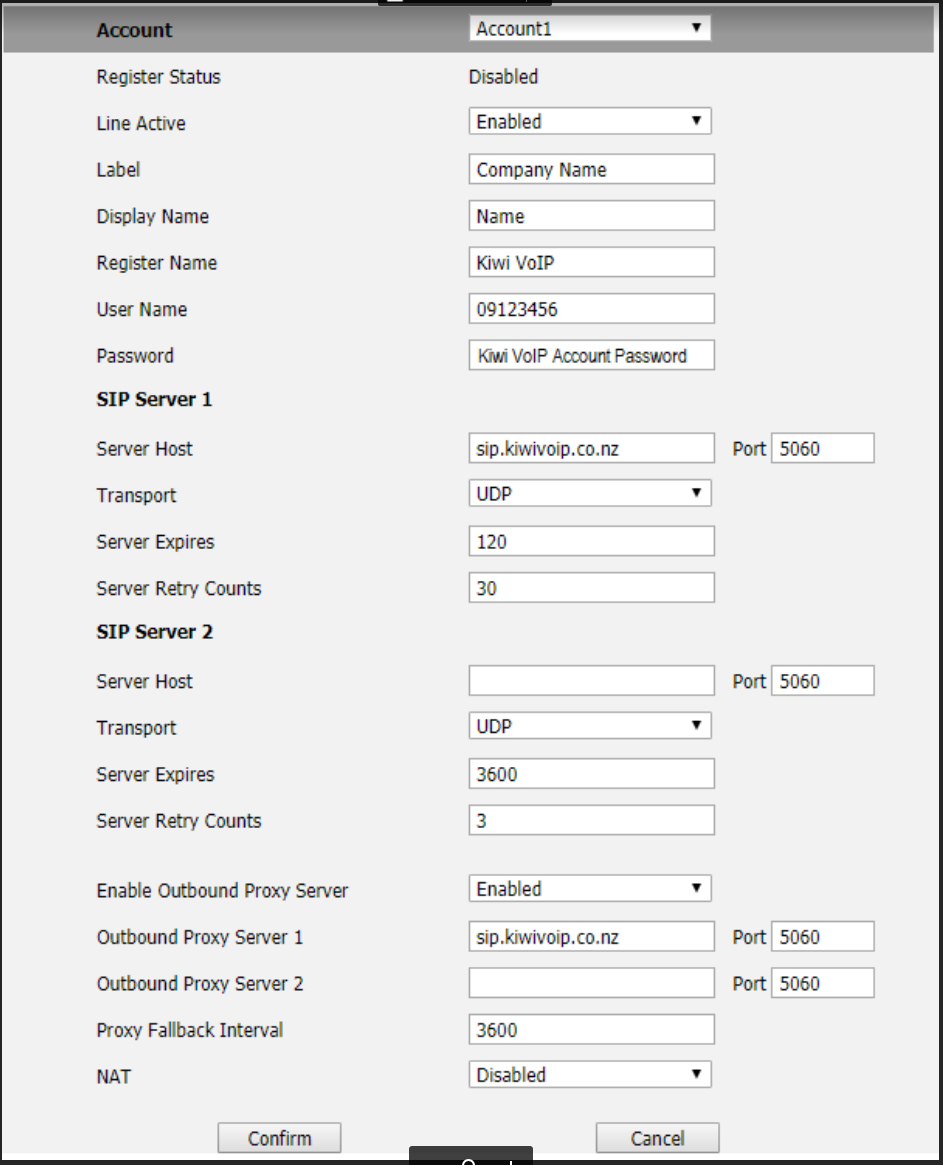
Task: Click the SIP Server 1 Server Host field
Action: click(x=592, y=448)
